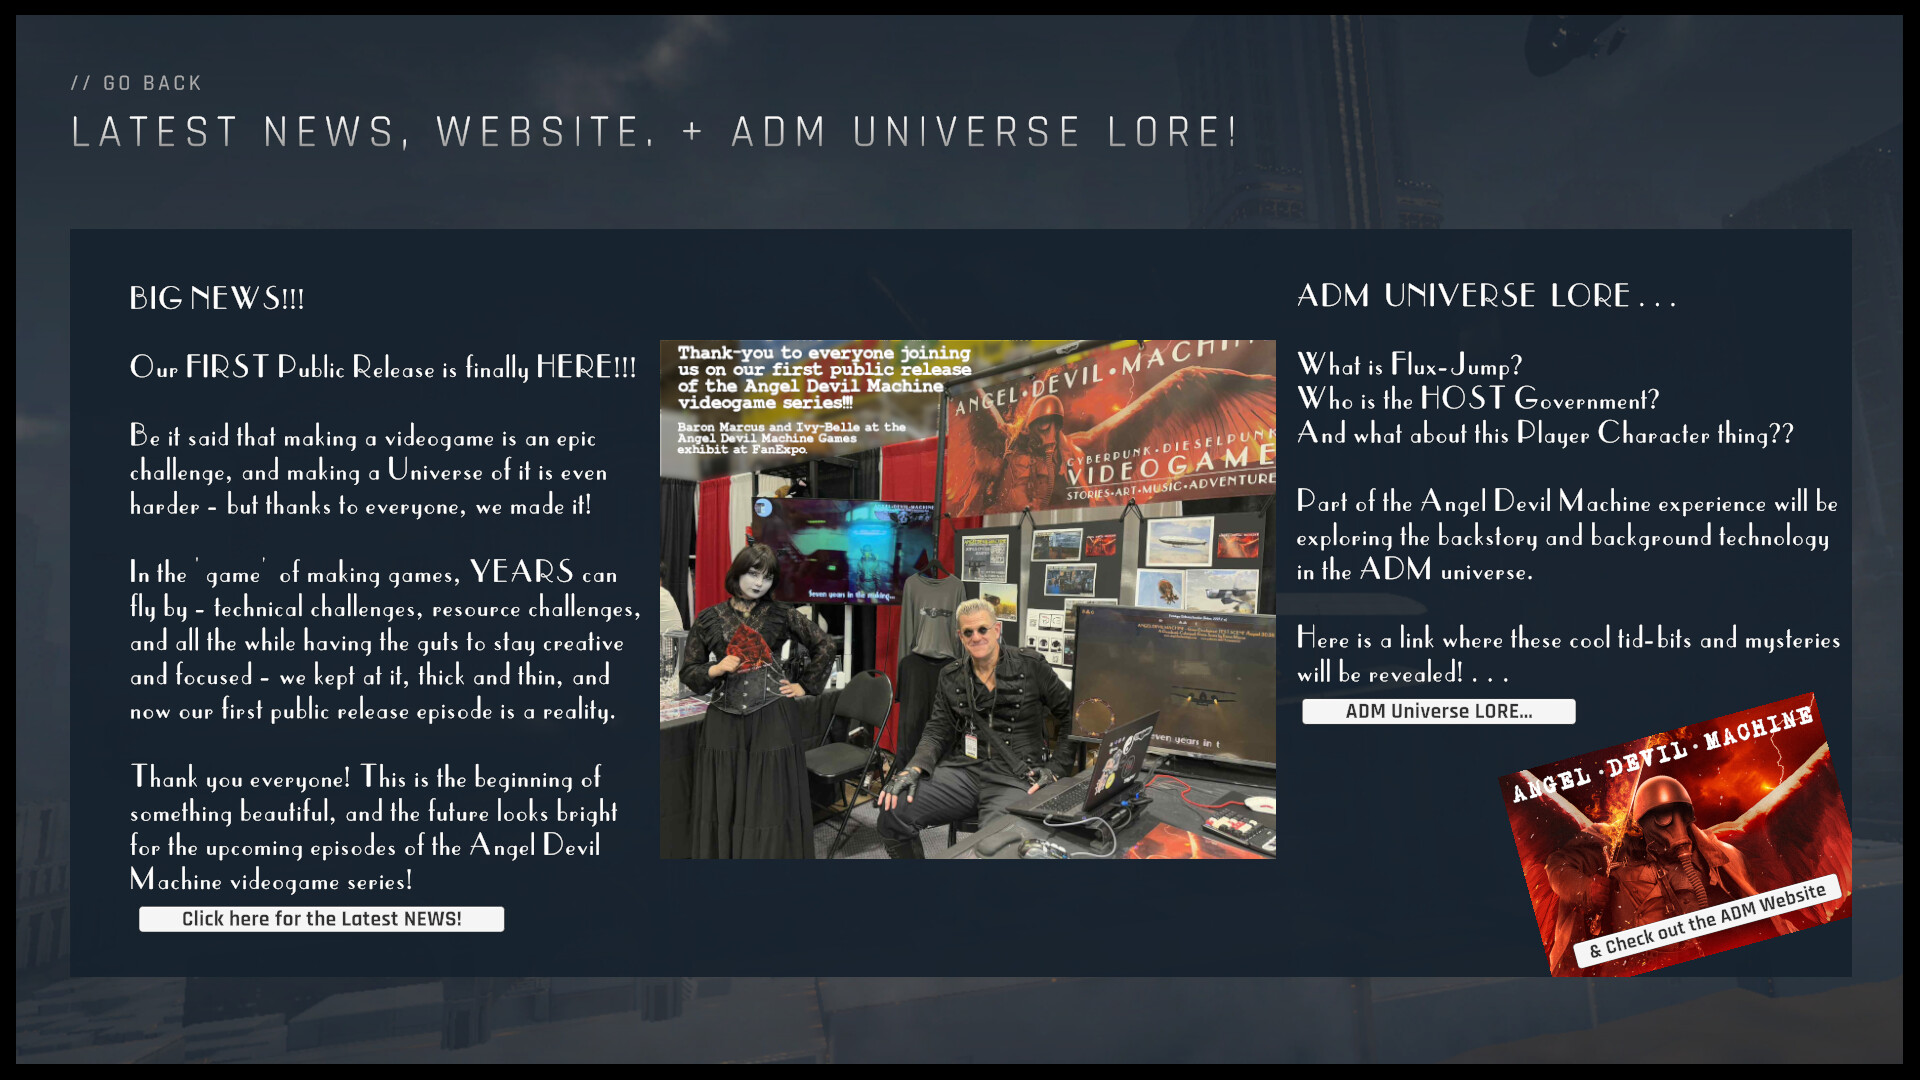Image resolution: width=1920 pixels, height=1080 pixels.
Task: Click the ADM UNIVERSE LORE heading
Action: tap(1485, 296)
